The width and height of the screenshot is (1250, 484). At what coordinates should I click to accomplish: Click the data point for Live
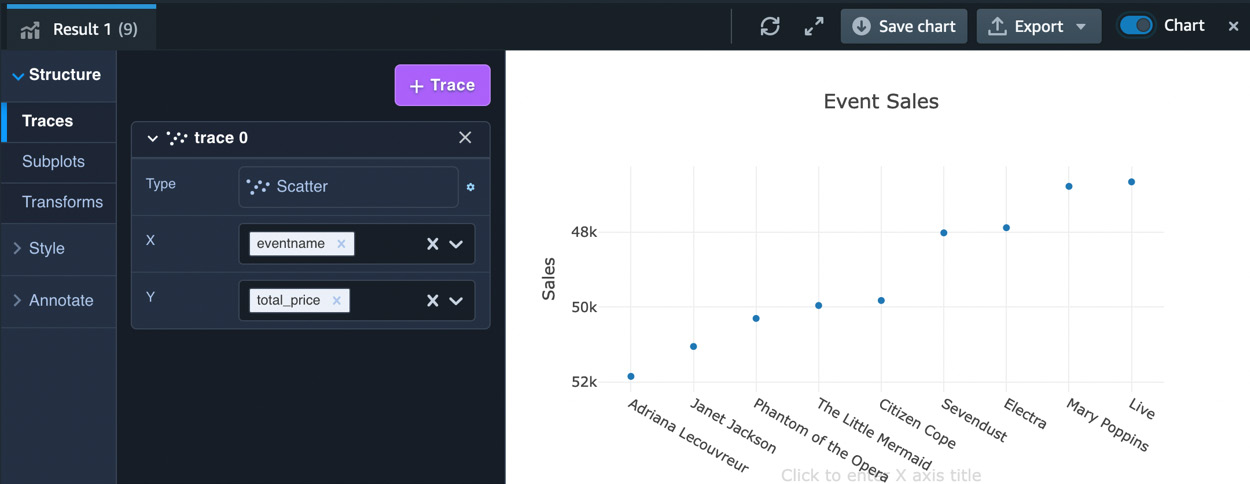point(1131,182)
